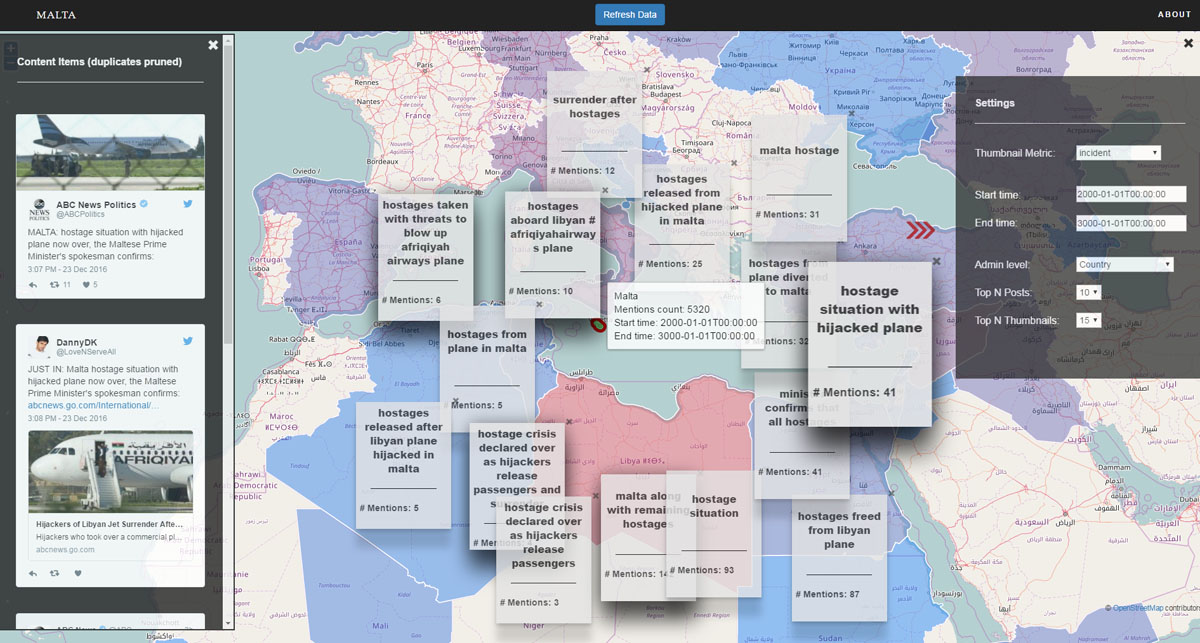Click 'Mentions count: 5320' in Malta tooltip
Screen dimensions: 1200x643
(x=662, y=309)
